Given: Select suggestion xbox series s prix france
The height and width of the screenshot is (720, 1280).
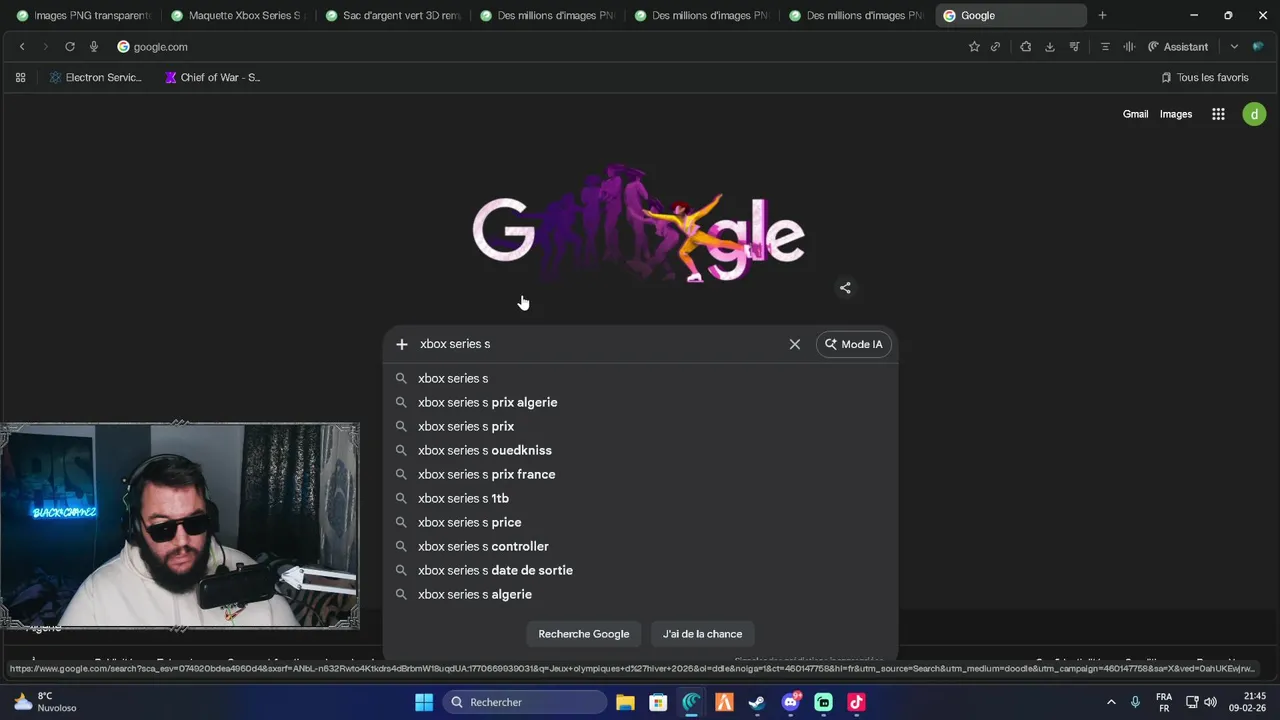Looking at the screenshot, I should 640,474.
